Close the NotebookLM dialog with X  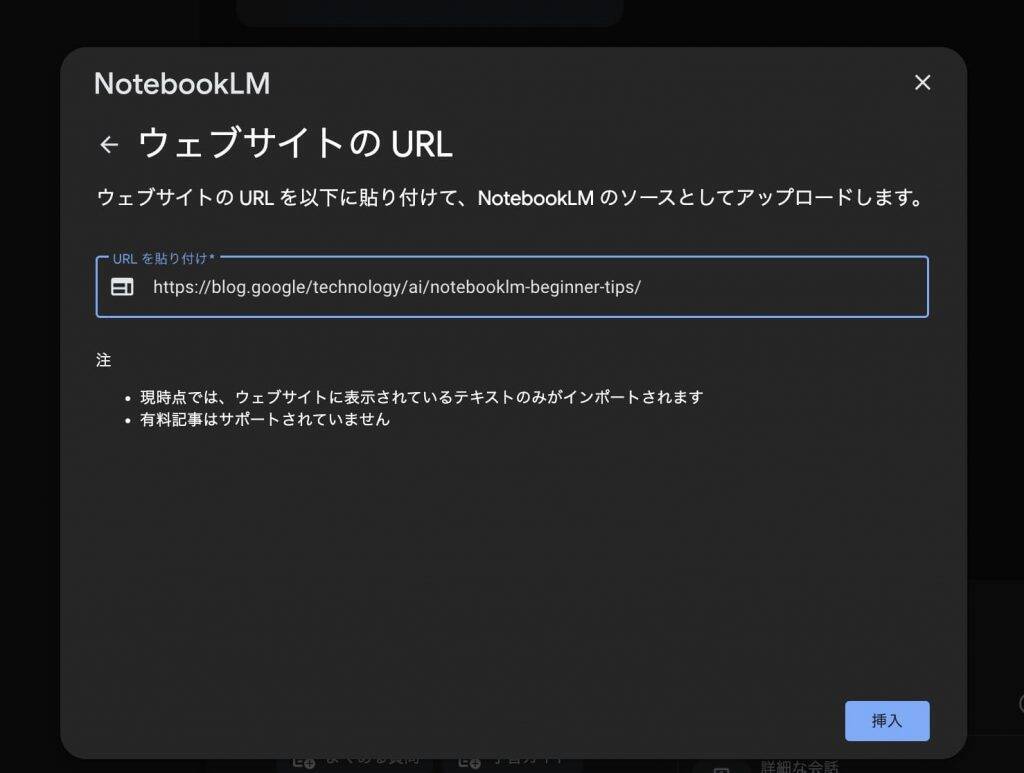pyautogui.click(x=922, y=83)
